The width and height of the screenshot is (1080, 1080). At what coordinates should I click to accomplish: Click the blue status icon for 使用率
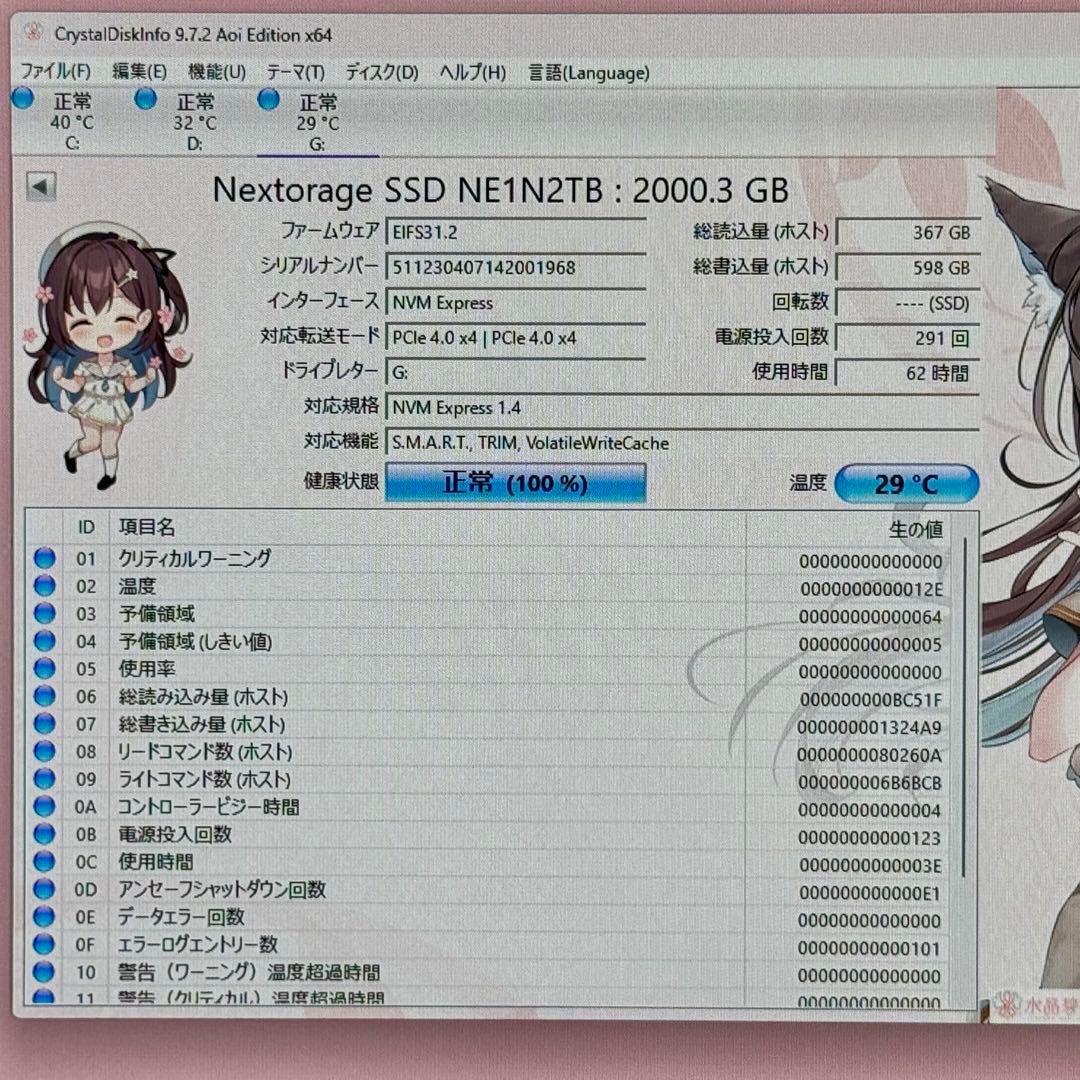click(45, 667)
